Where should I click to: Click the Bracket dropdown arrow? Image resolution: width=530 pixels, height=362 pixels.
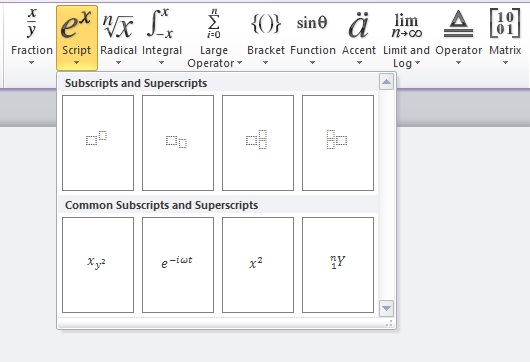pyautogui.click(x=265, y=63)
